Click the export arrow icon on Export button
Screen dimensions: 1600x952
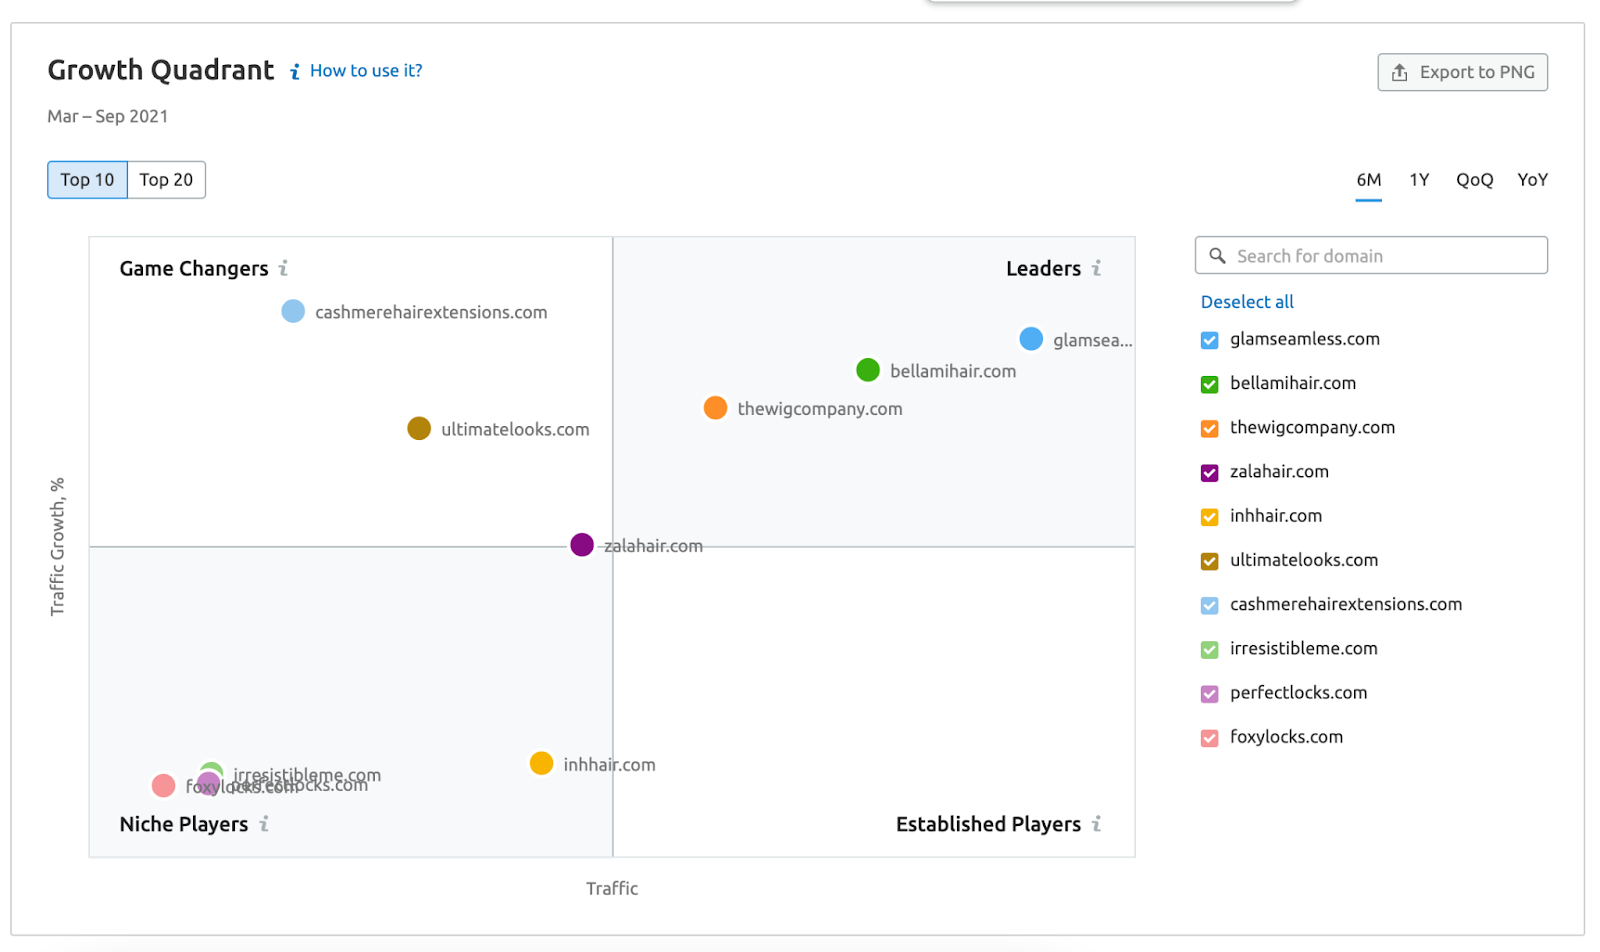(1399, 72)
